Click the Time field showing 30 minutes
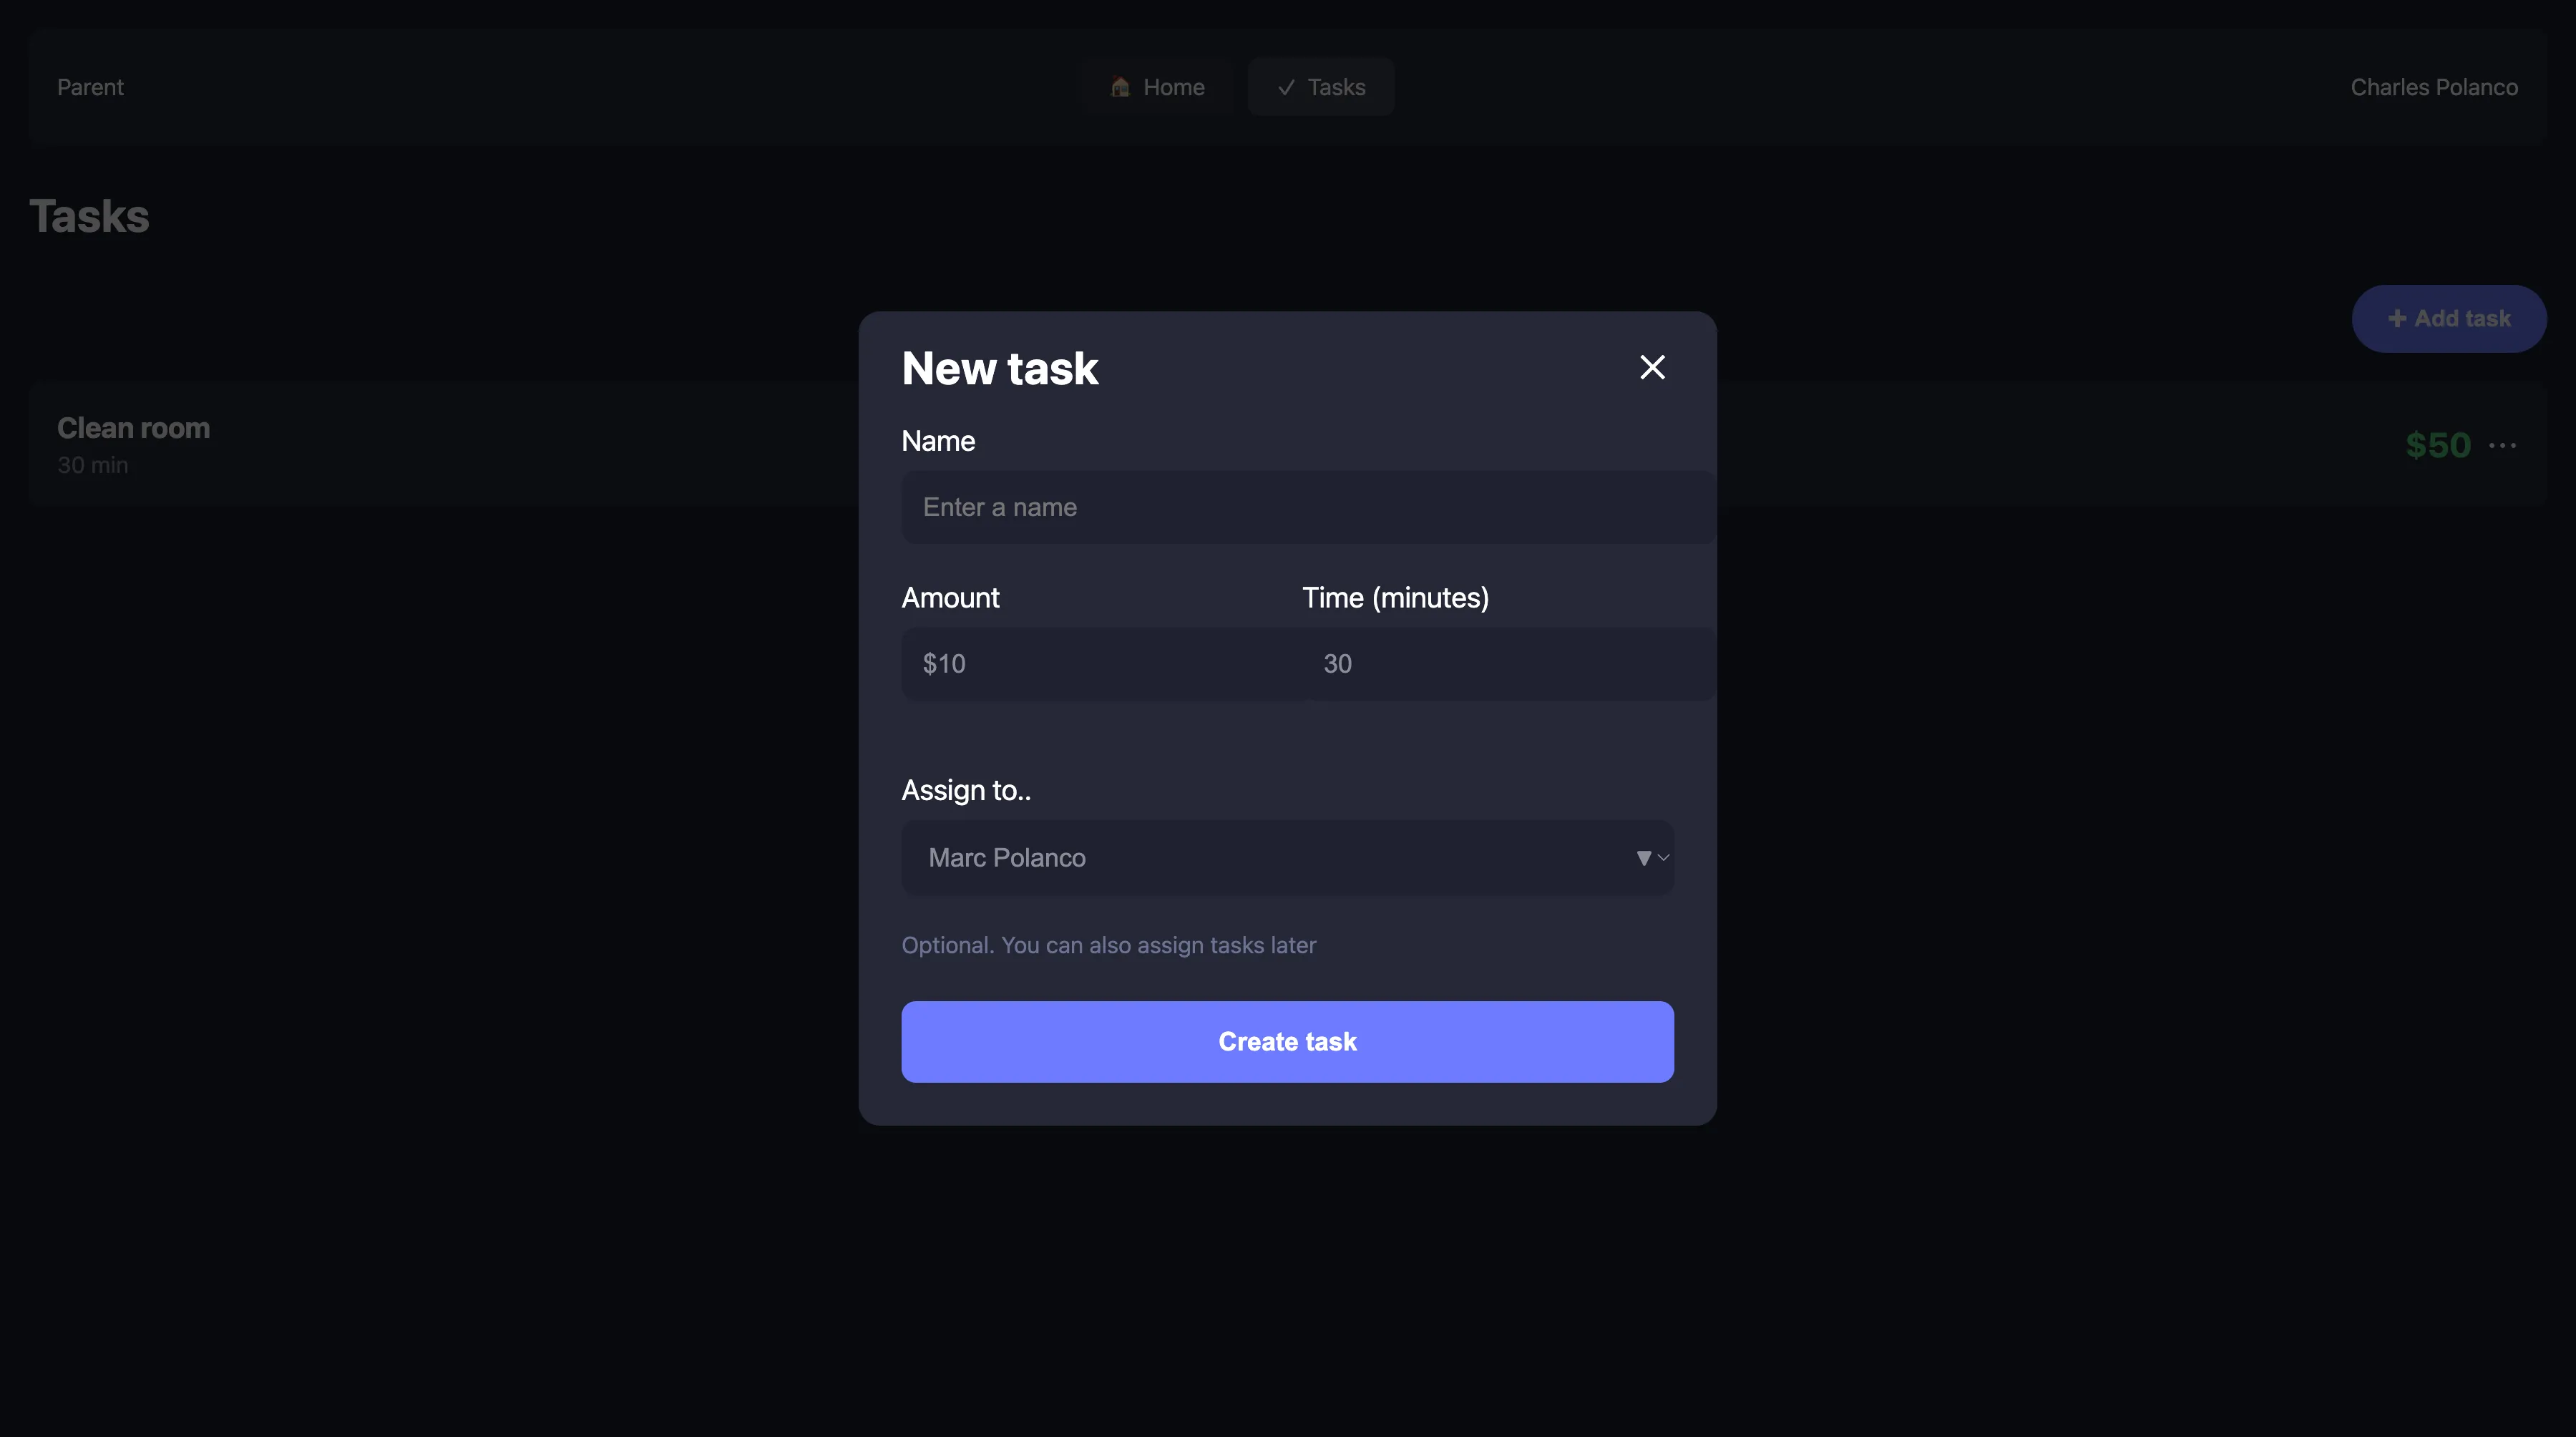2576x1437 pixels. pyautogui.click(x=1450, y=663)
